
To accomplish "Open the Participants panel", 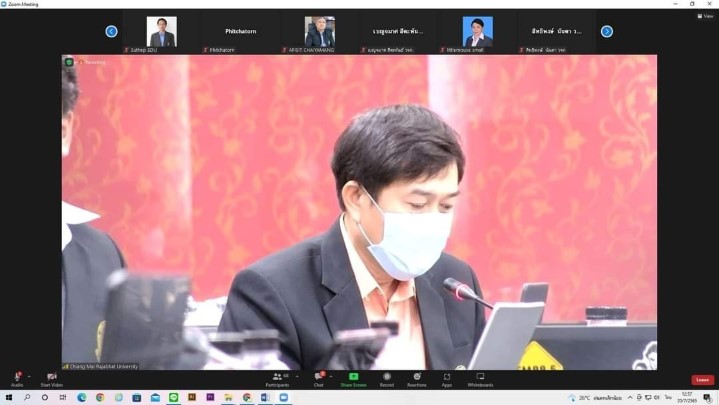I will pos(277,379).
